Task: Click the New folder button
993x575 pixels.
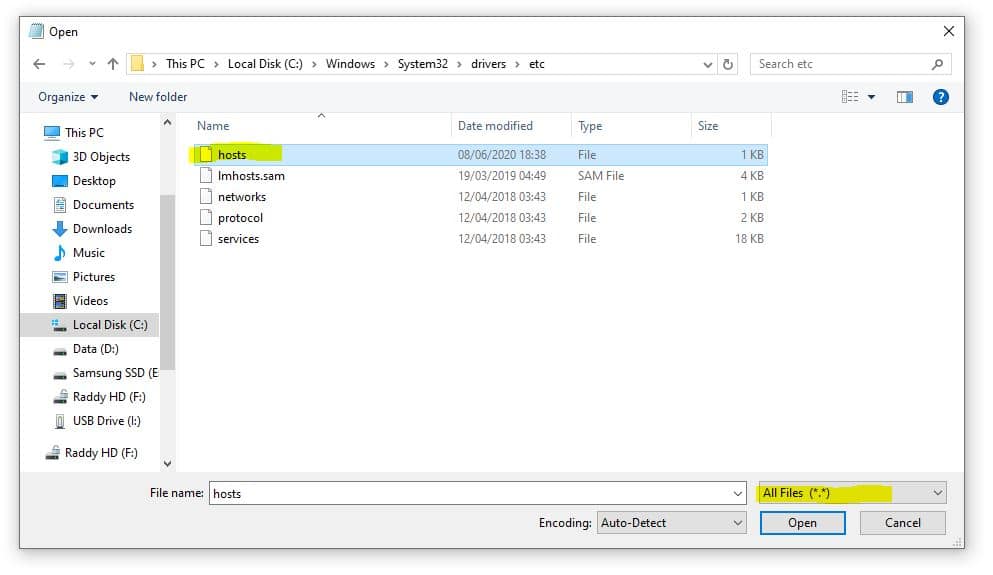Action: click(158, 97)
